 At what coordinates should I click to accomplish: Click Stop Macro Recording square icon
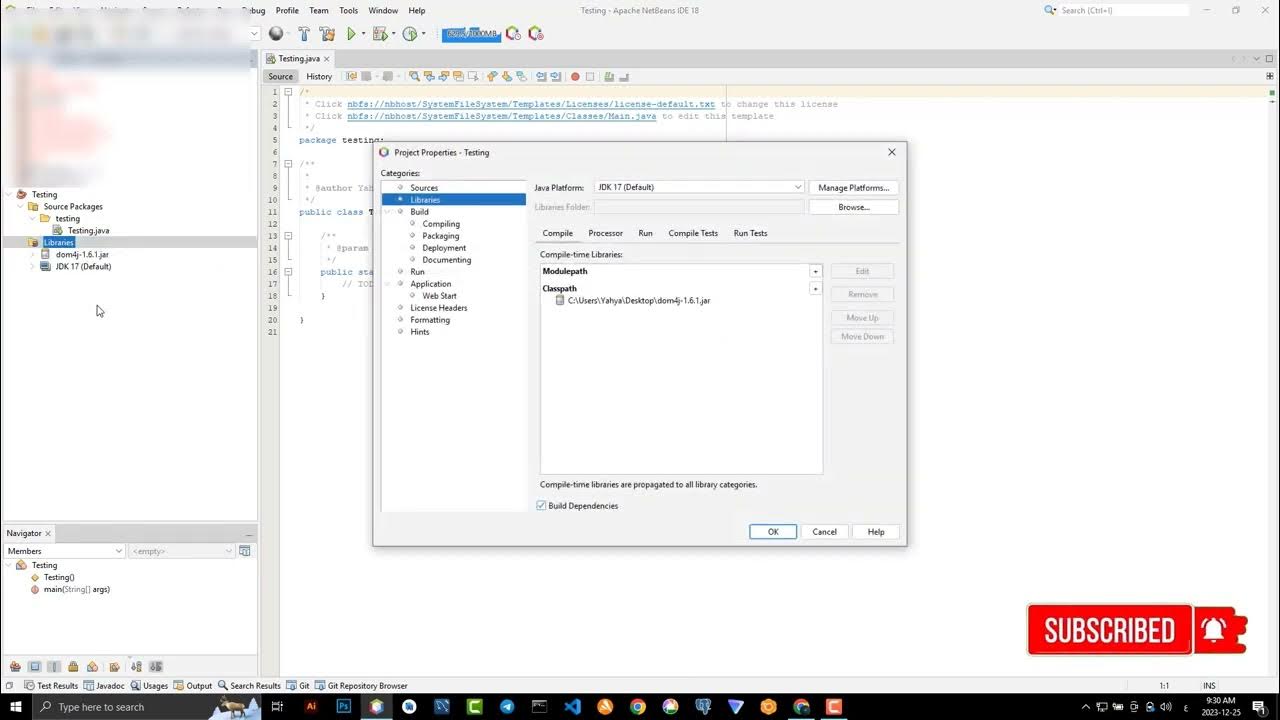590,76
